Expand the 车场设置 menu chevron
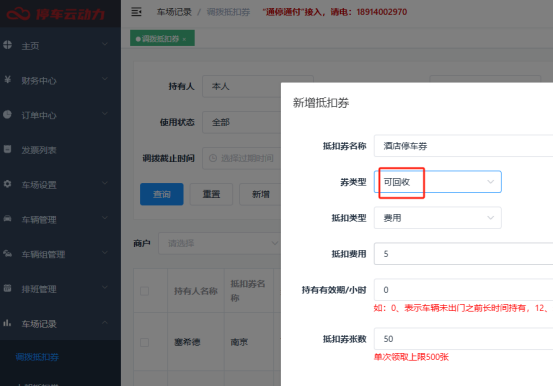Viewport: 554px width, 386px height. pyautogui.click(x=105, y=183)
